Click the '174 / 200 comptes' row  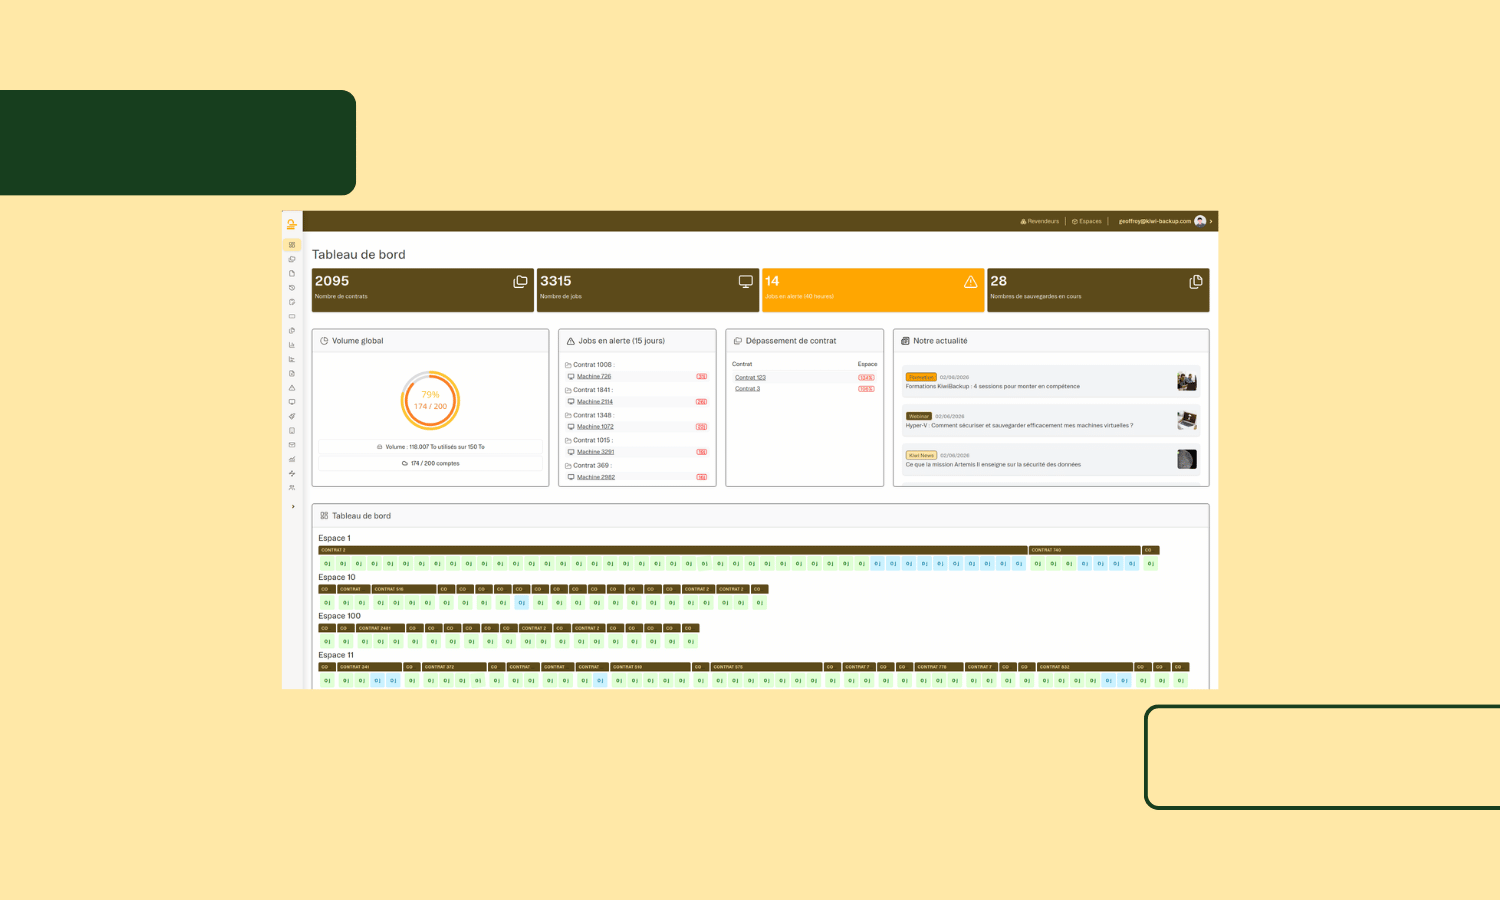click(x=430, y=463)
